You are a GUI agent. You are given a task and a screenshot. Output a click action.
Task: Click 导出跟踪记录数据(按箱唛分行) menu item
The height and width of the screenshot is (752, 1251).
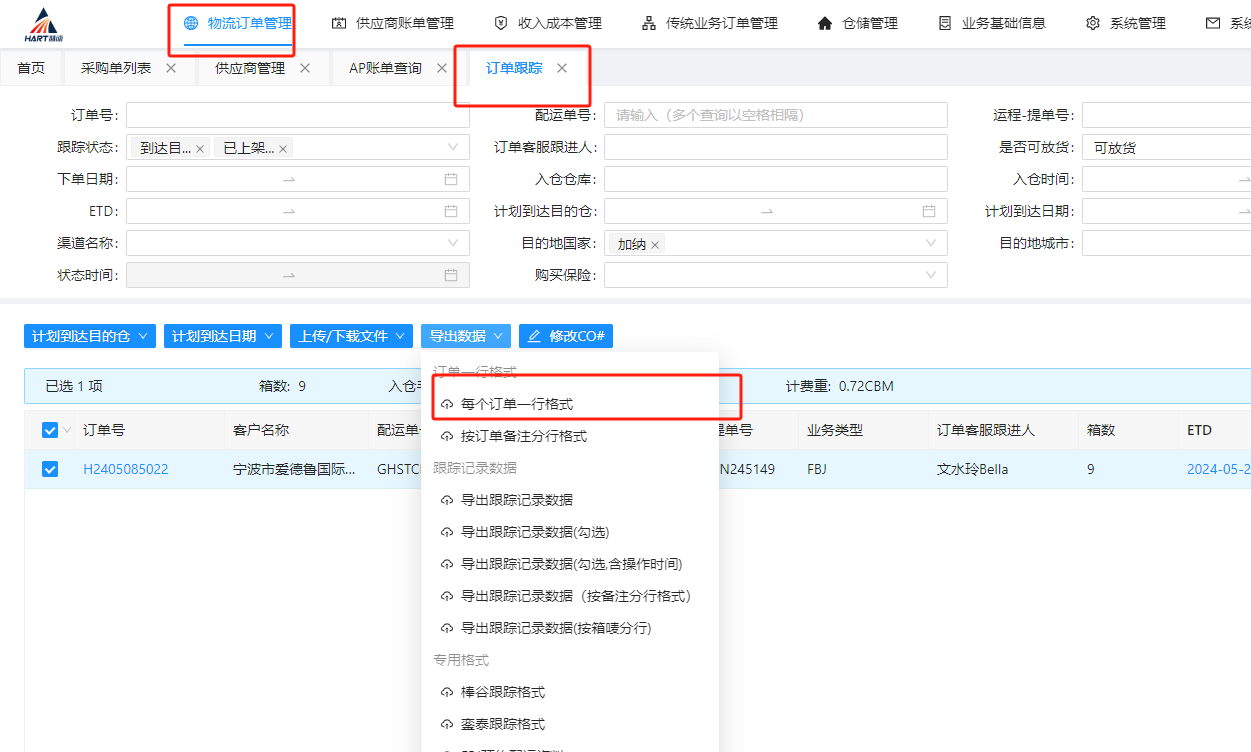click(x=555, y=628)
